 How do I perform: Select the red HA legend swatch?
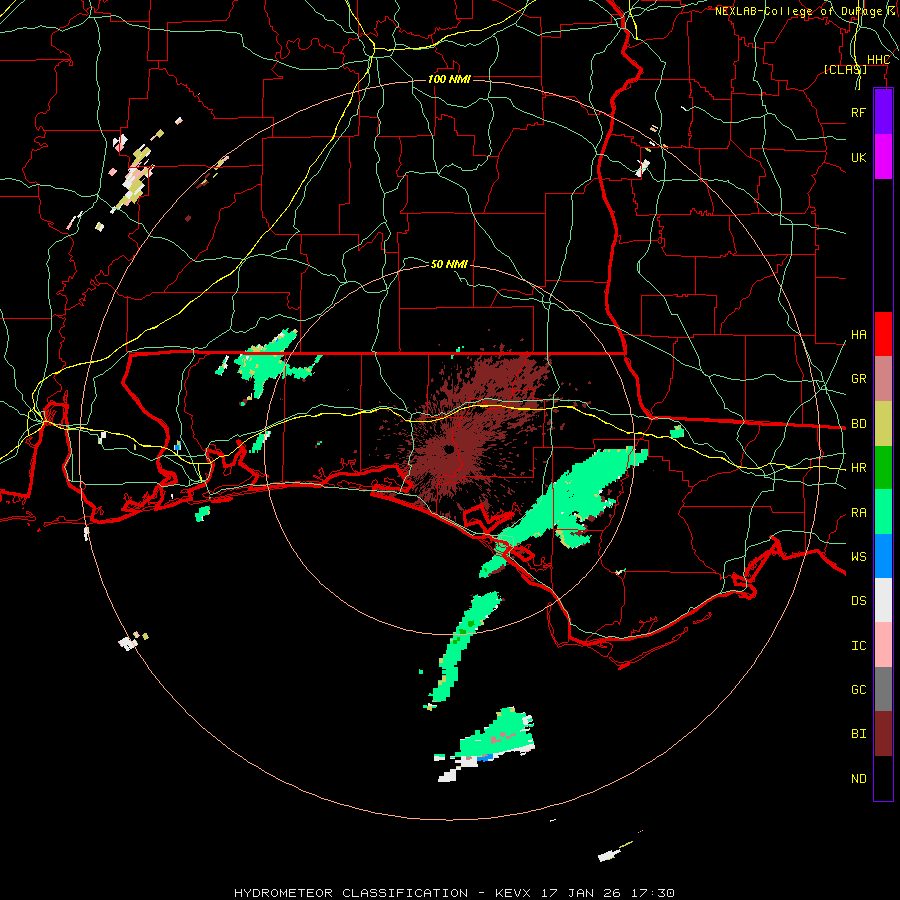[883, 334]
